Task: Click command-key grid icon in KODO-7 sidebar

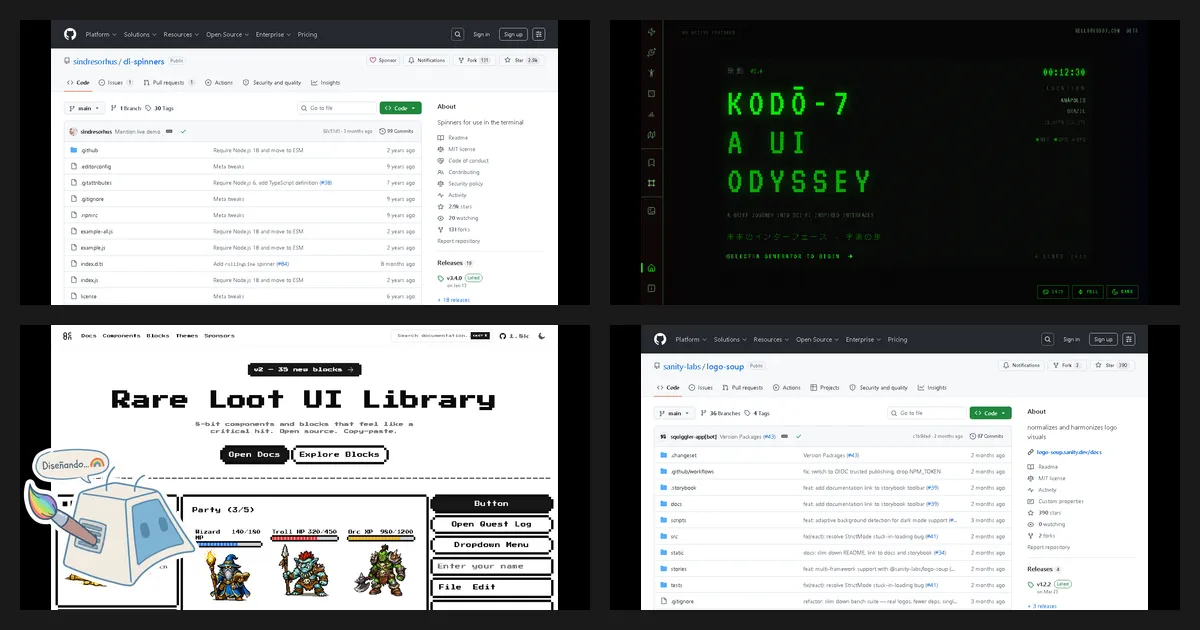Action: coord(651,183)
